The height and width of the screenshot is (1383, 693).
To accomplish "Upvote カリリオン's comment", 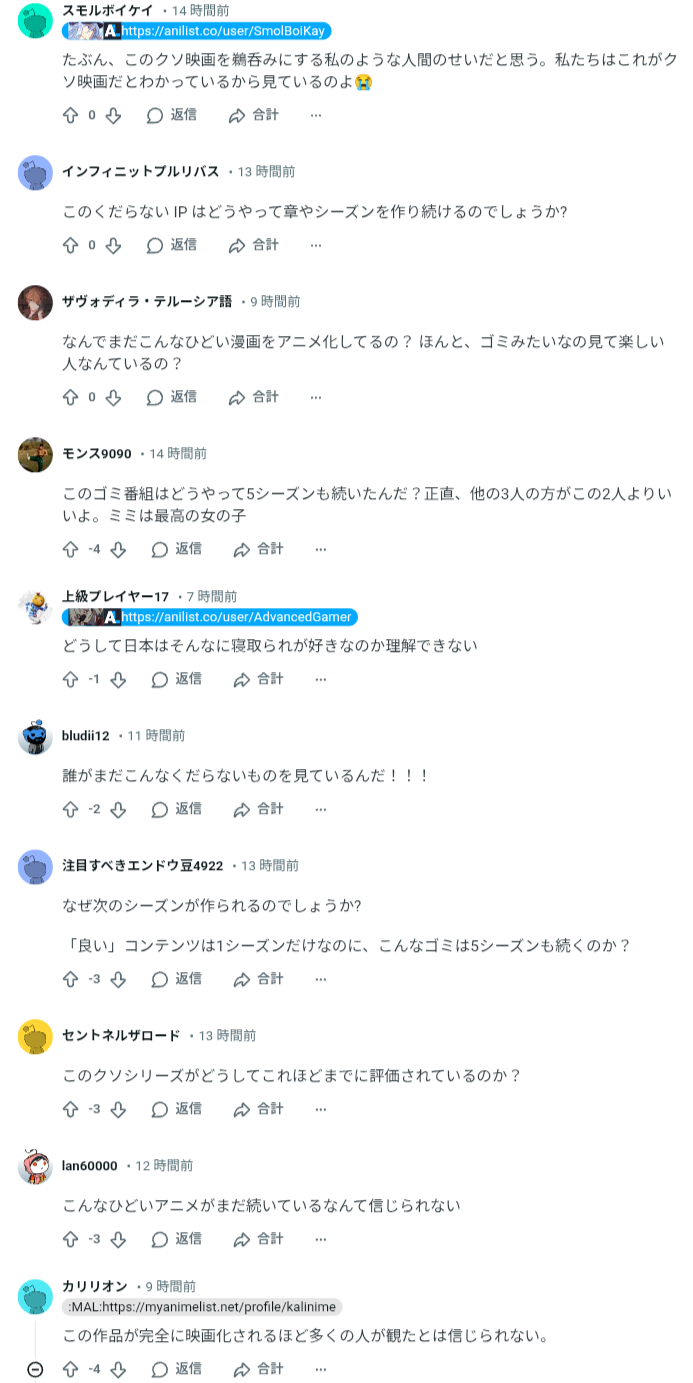I will (70, 1369).
